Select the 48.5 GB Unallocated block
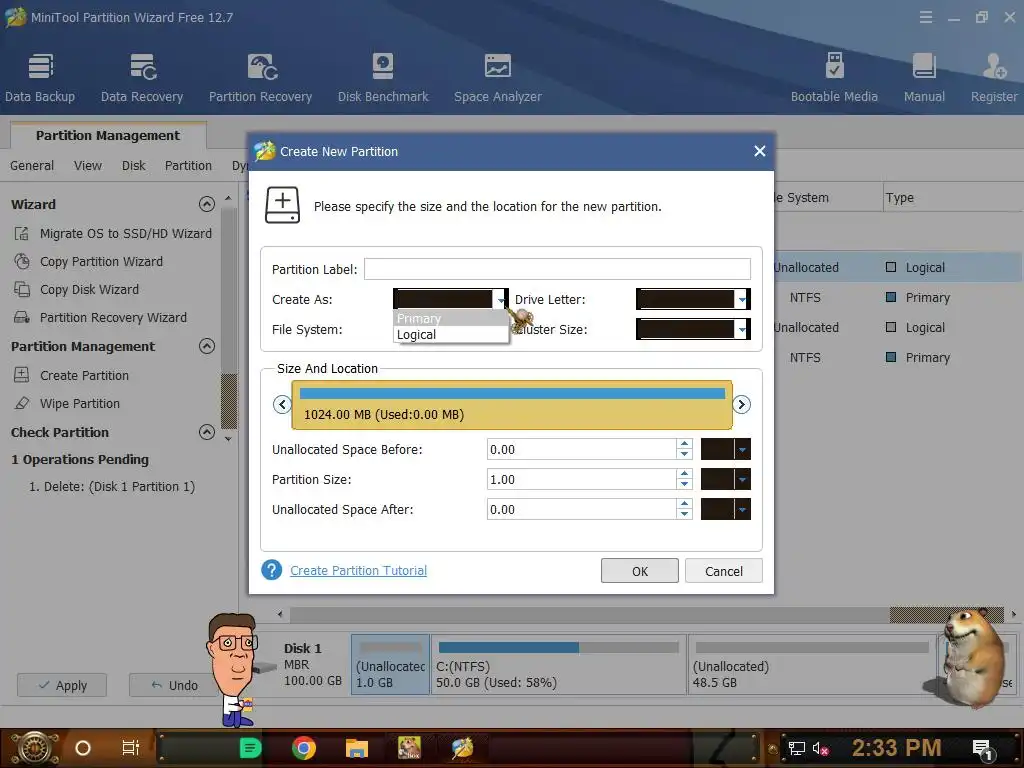 [812, 664]
